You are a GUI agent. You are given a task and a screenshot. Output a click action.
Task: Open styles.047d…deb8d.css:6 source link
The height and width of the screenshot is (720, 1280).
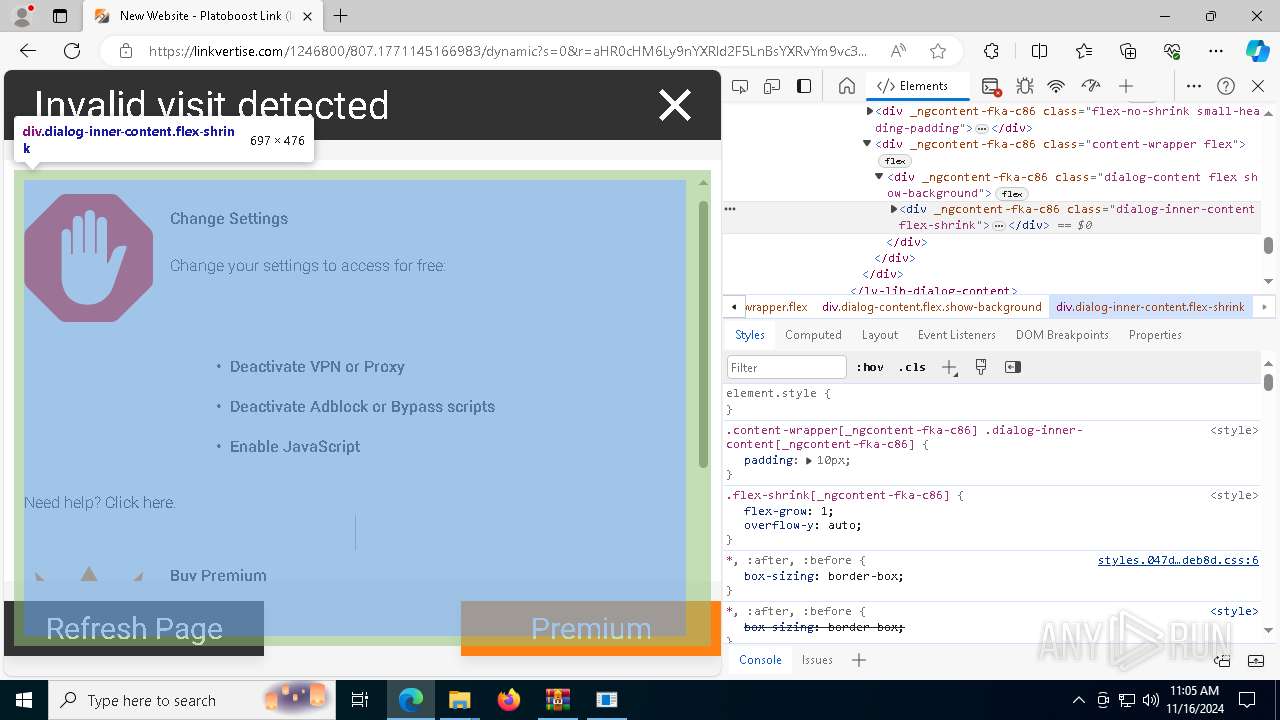[x=1178, y=560]
